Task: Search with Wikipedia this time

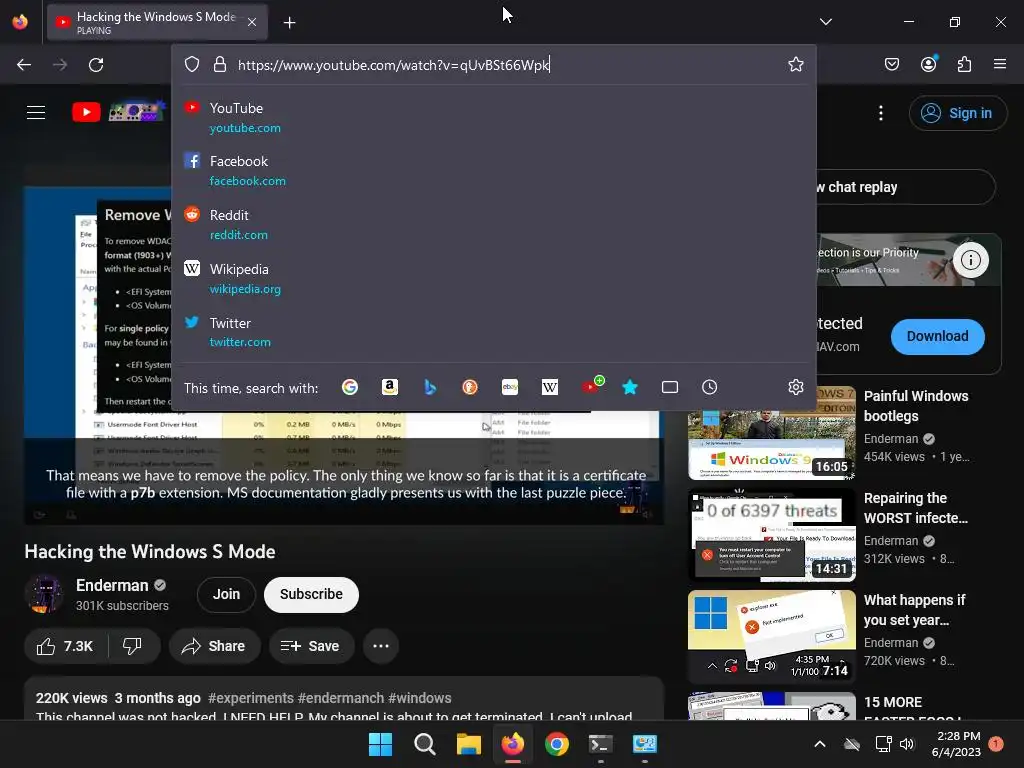Action: point(550,387)
